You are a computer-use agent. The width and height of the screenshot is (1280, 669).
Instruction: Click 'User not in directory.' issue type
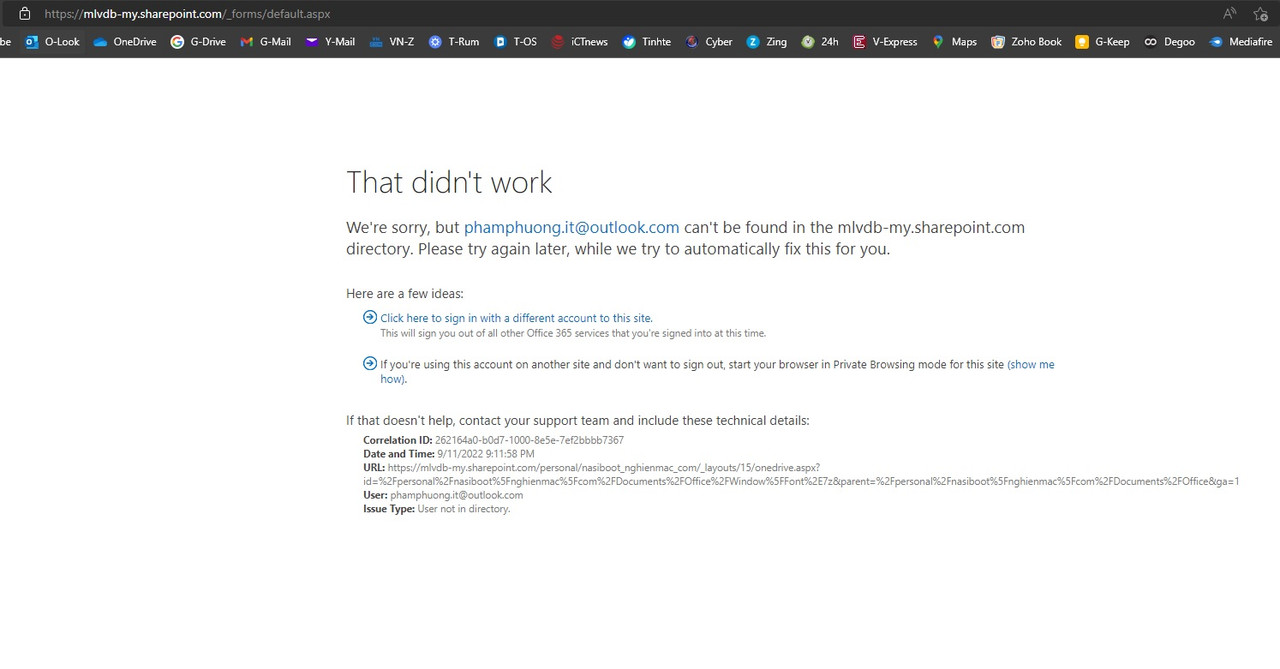coord(464,509)
